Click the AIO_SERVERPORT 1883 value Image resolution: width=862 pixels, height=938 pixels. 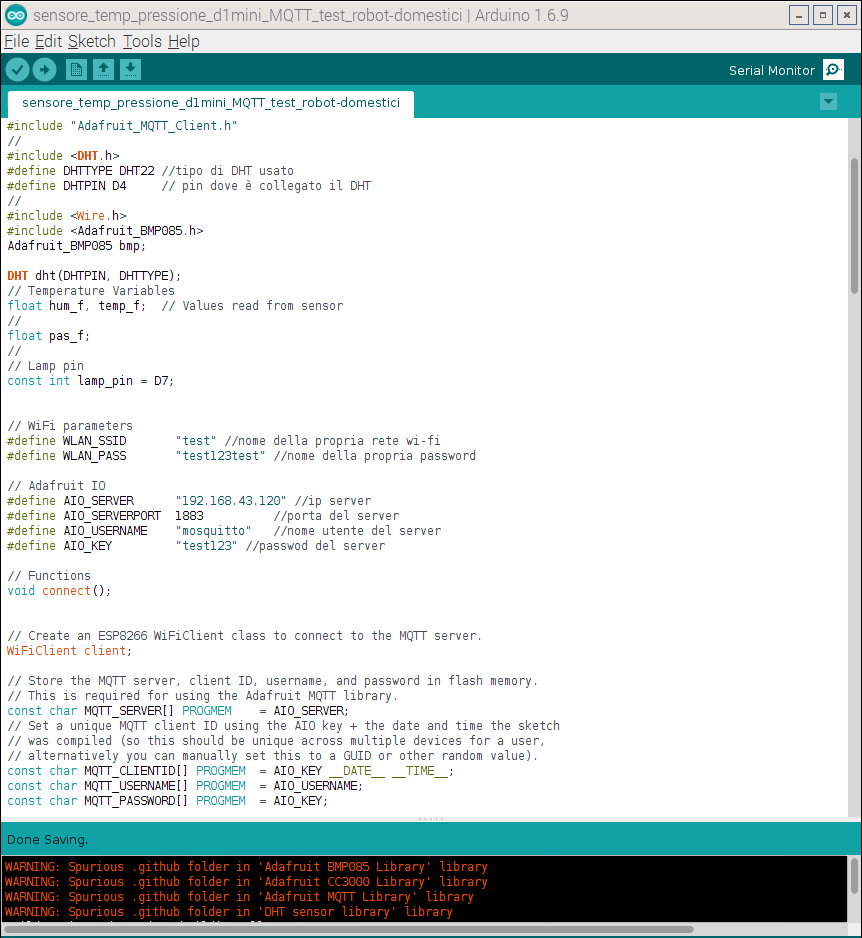[189, 516]
